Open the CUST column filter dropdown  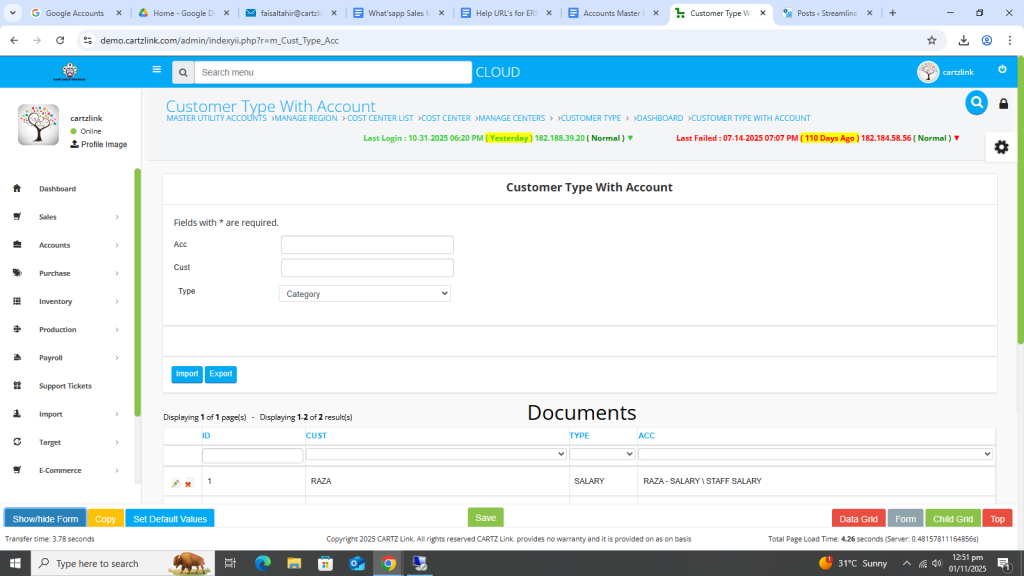tap(436, 454)
